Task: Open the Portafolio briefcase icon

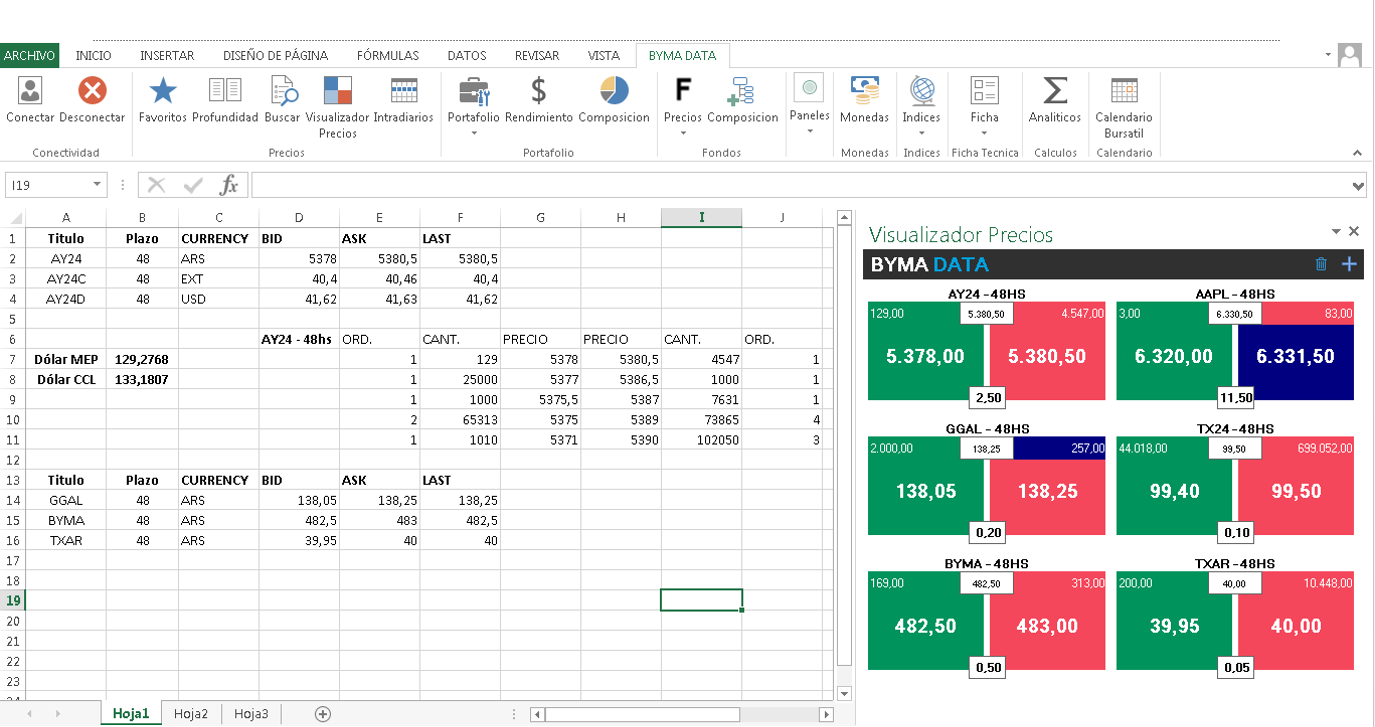Action: point(474,91)
